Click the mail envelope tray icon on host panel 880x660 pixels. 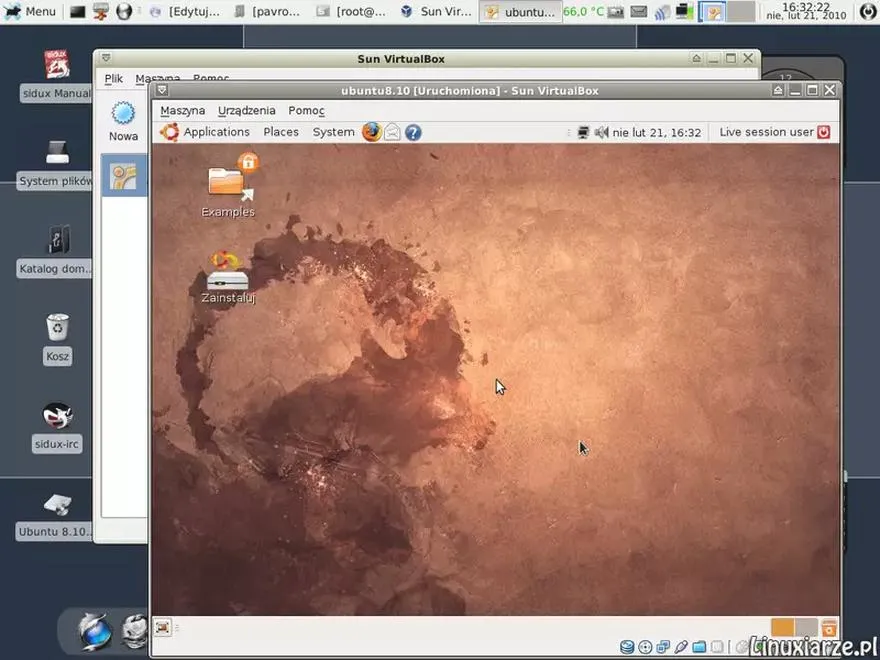point(639,11)
